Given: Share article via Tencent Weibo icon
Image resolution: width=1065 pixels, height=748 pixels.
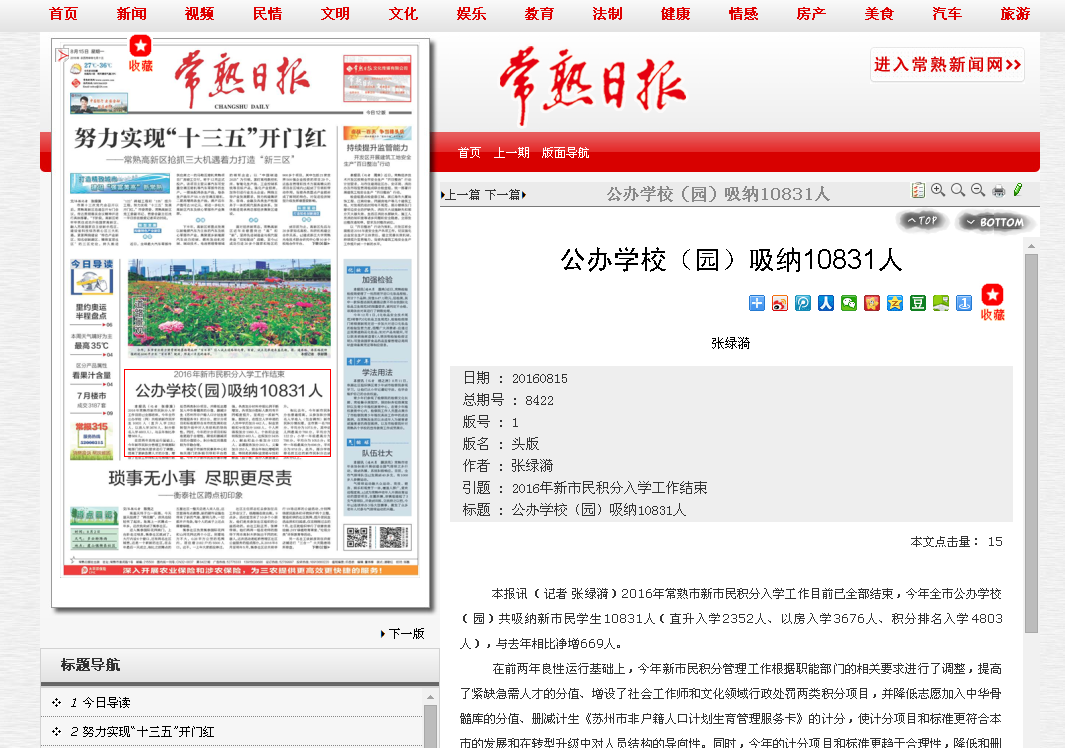Looking at the screenshot, I should (x=803, y=303).
